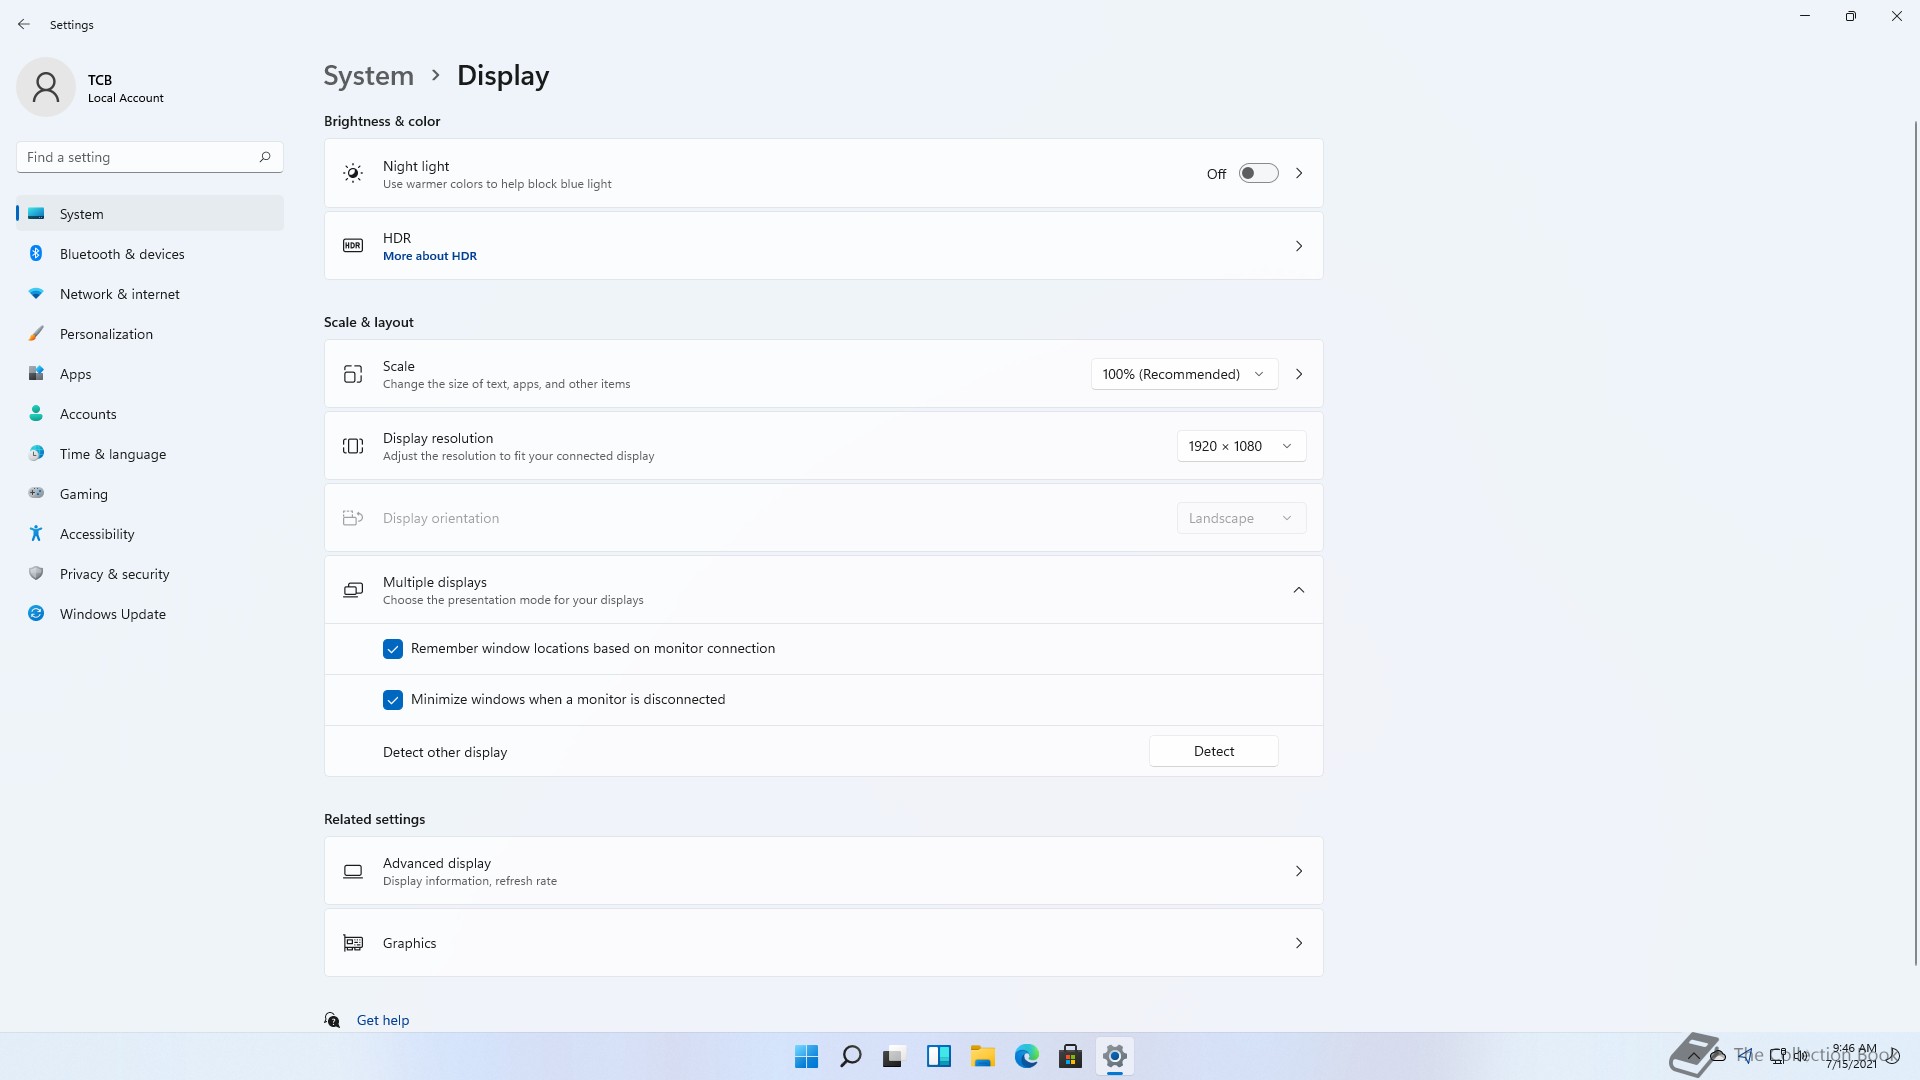Click the Find a setting search field
This screenshot has height=1080, width=1920.
[x=135, y=157]
